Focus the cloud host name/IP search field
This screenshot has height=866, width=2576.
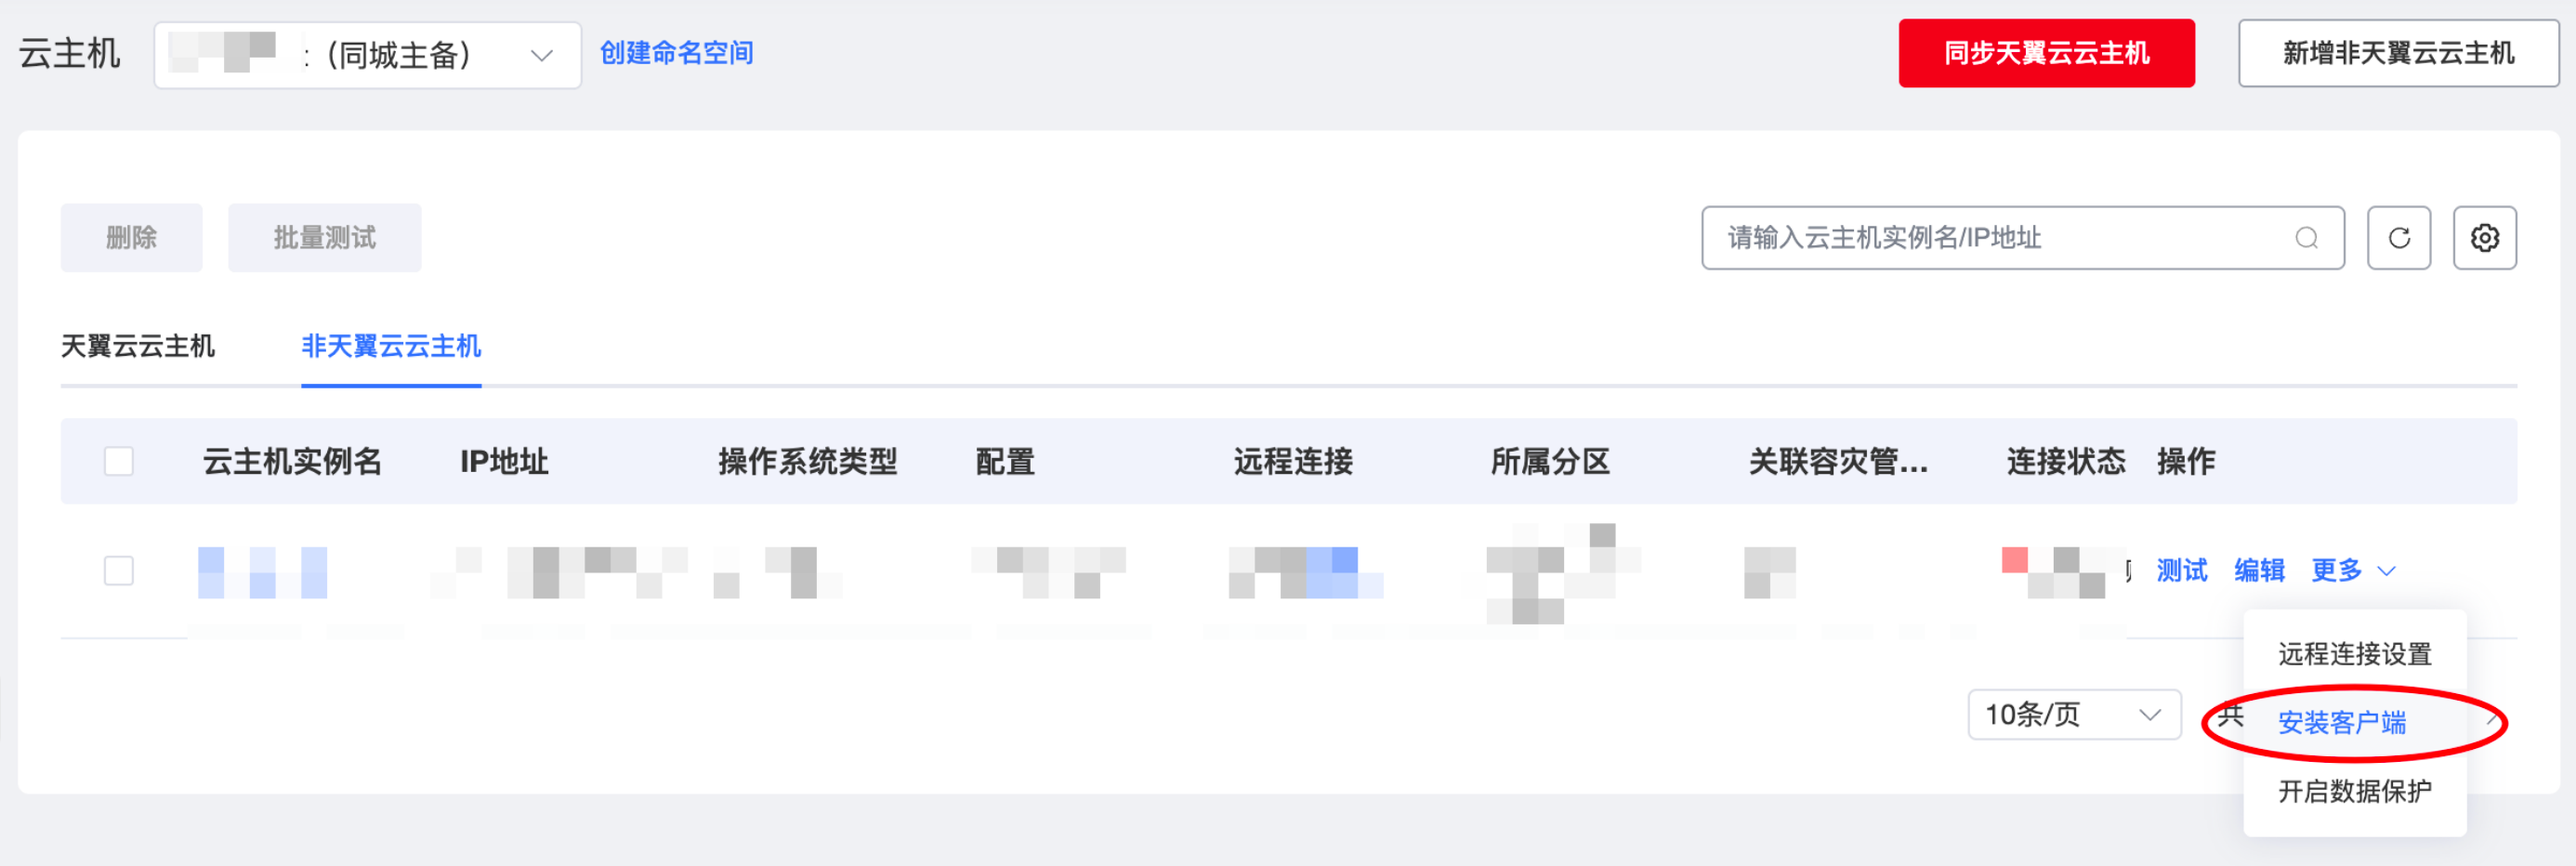[2000, 238]
